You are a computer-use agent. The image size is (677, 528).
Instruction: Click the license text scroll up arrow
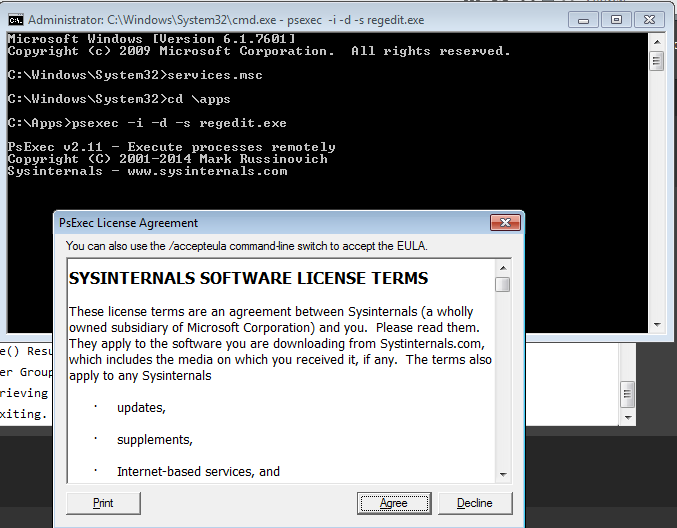click(x=503, y=267)
